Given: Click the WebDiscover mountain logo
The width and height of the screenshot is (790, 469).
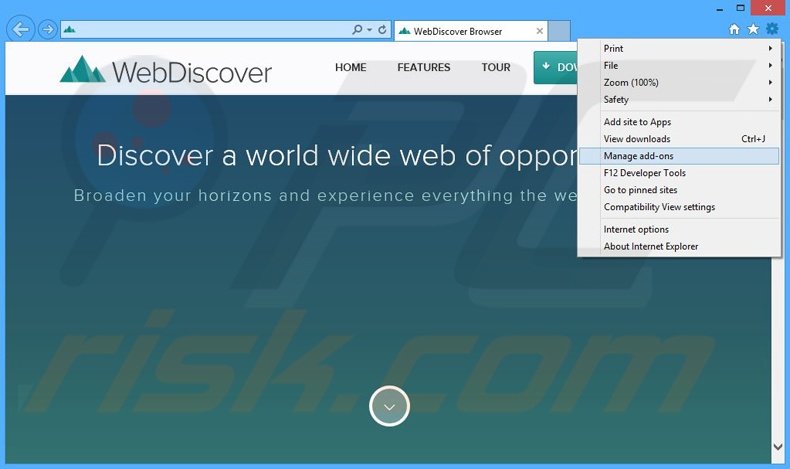Looking at the screenshot, I should [166, 71].
